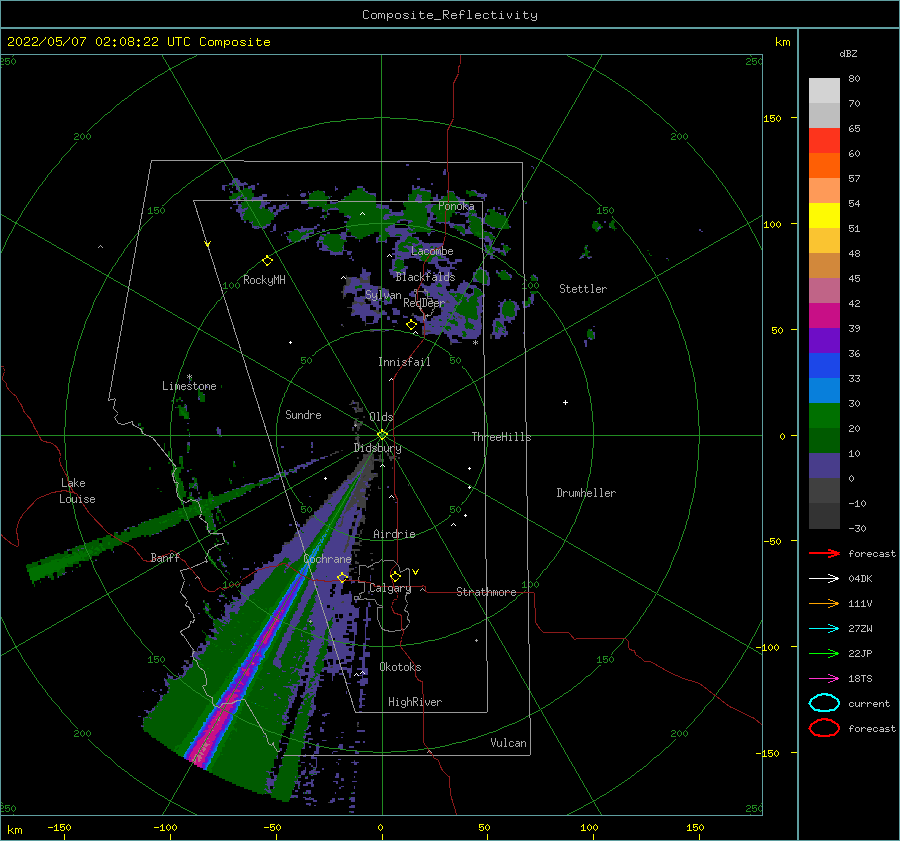
Task: Click the Stettler city label
Action: click(583, 289)
